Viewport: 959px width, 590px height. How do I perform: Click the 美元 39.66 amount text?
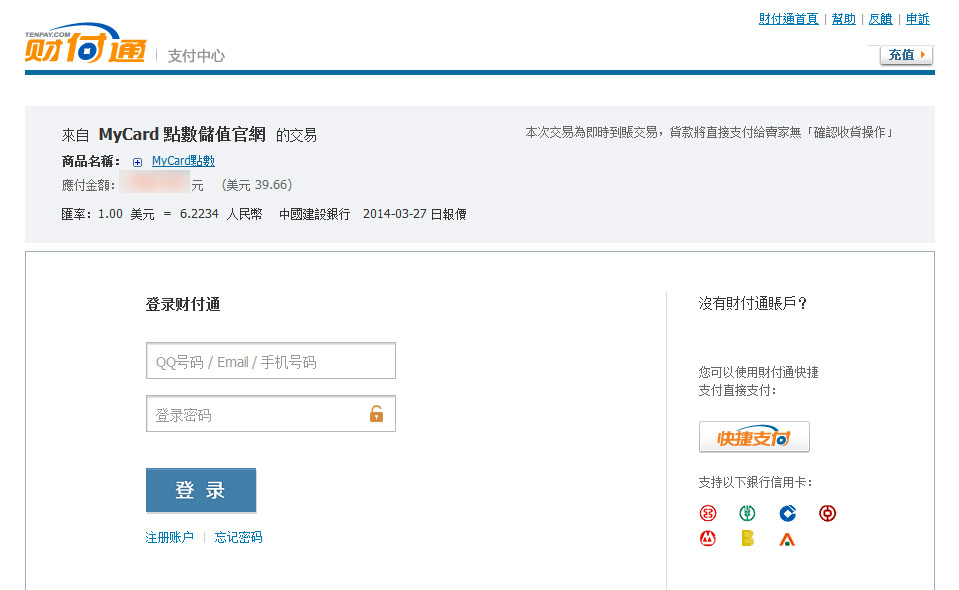point(257,185)
